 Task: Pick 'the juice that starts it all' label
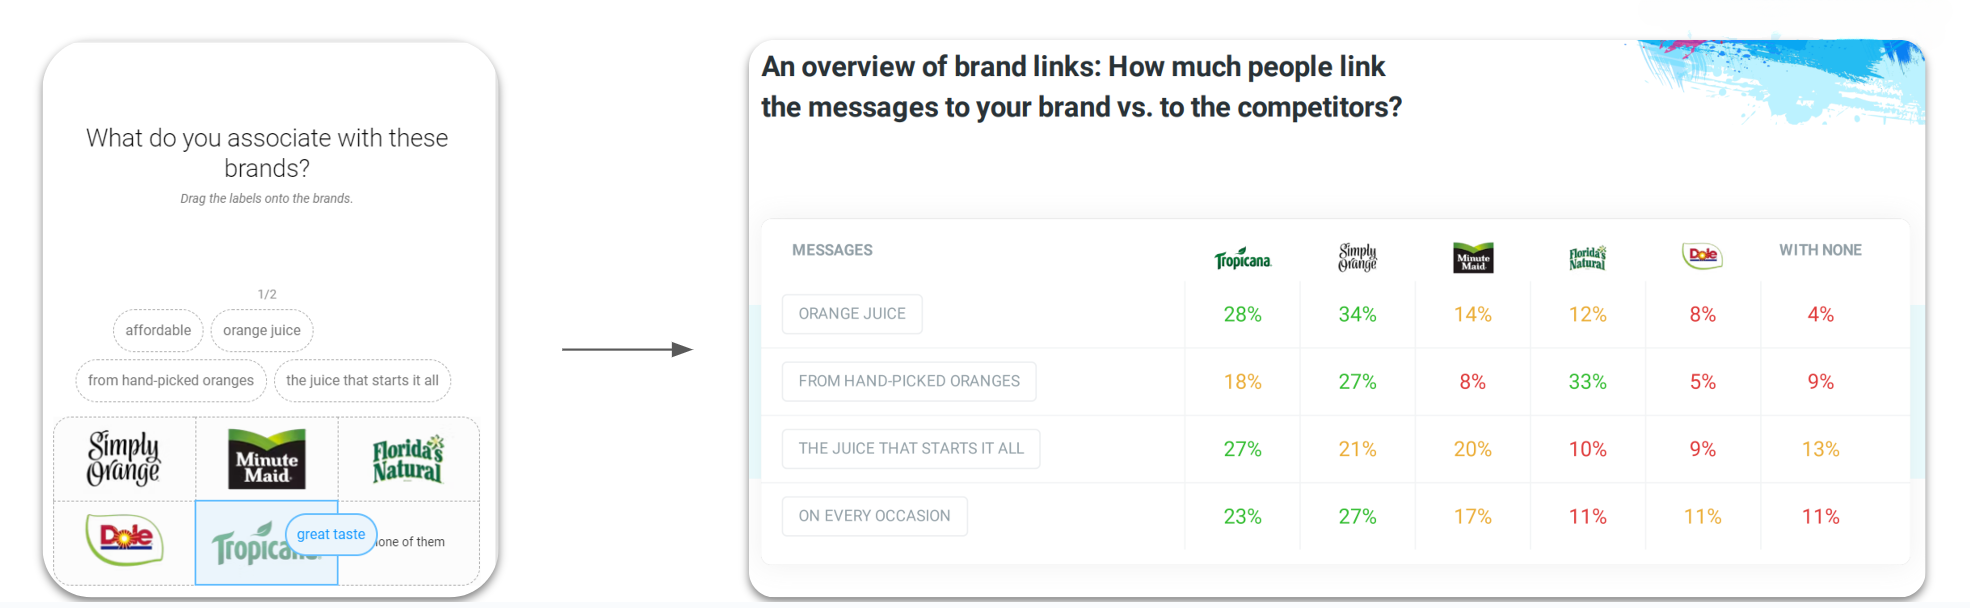[x=362, y=380]
